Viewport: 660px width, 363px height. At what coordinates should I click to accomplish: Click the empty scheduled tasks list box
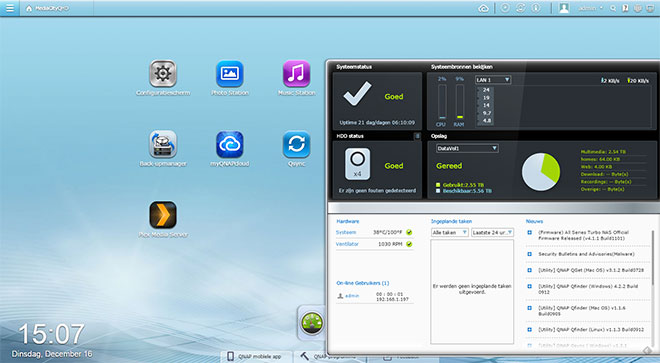(472, 291)
